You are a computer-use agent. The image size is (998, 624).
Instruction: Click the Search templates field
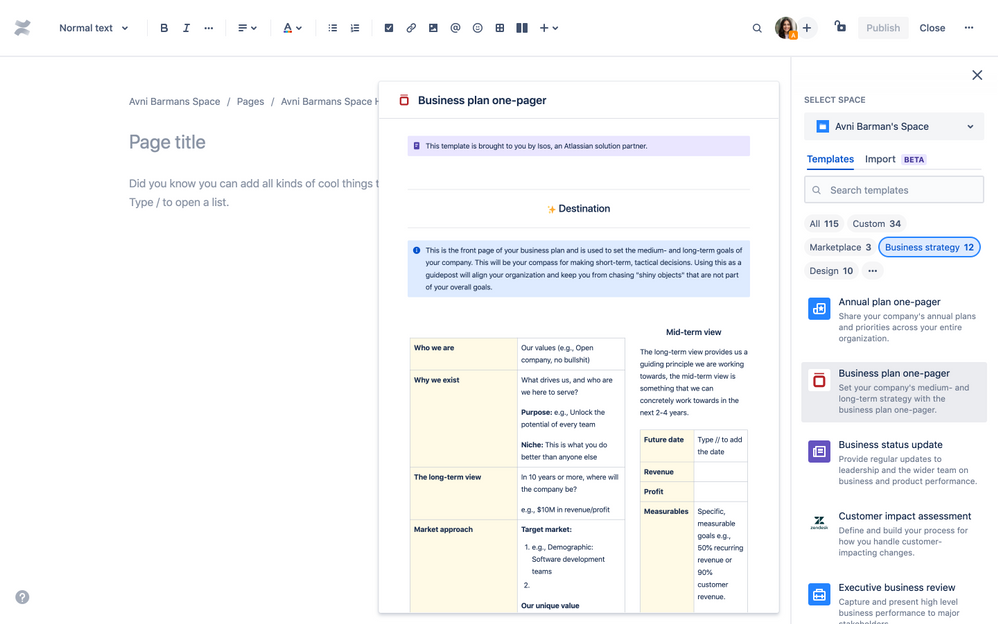[x=894, y=190]
